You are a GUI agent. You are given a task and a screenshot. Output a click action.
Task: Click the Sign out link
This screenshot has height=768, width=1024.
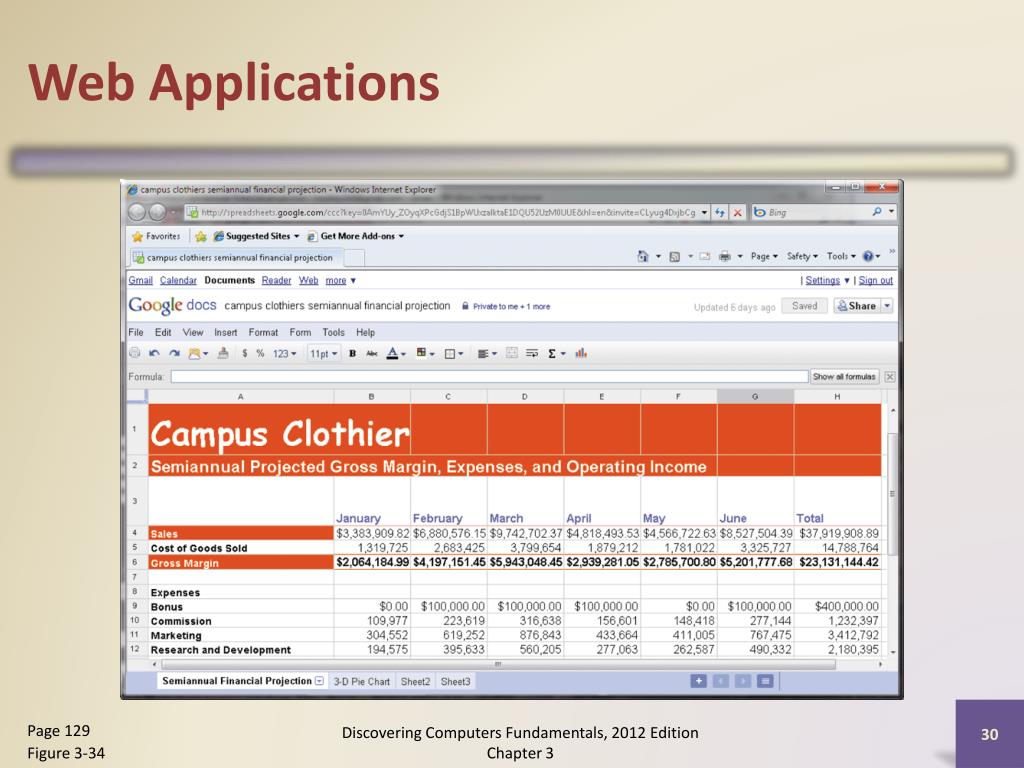(x=875, y=280)
